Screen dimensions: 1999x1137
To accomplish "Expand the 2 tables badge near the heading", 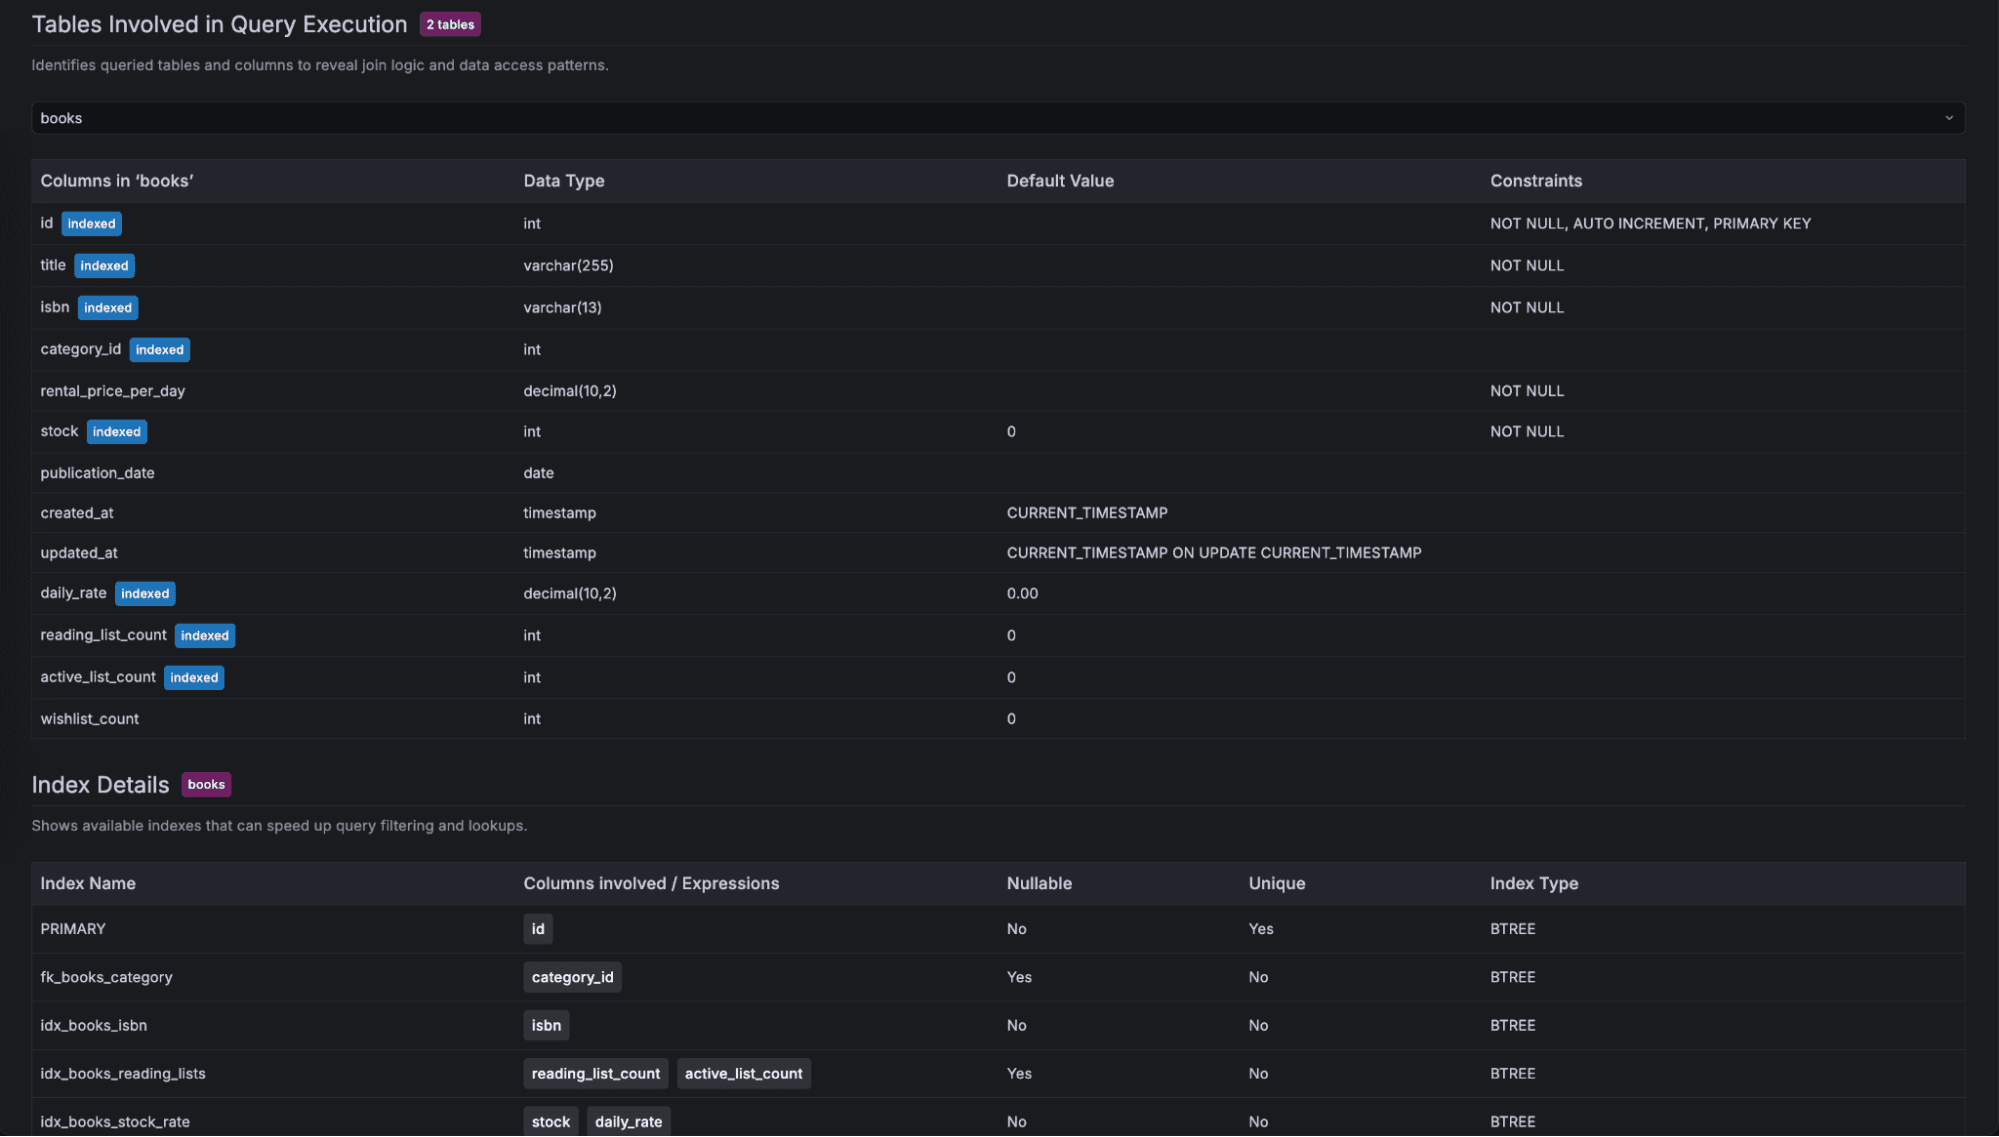I will click(449, 23).
